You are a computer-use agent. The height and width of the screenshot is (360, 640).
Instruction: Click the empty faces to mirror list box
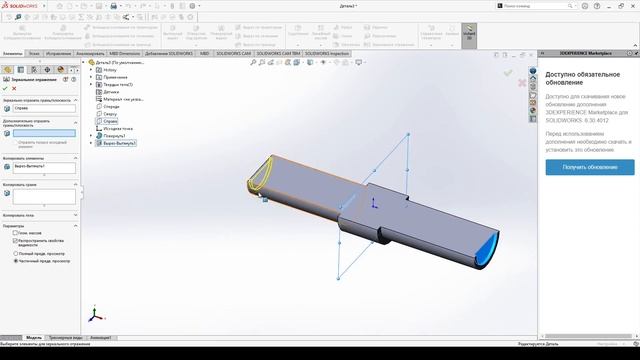coord(44,197)
